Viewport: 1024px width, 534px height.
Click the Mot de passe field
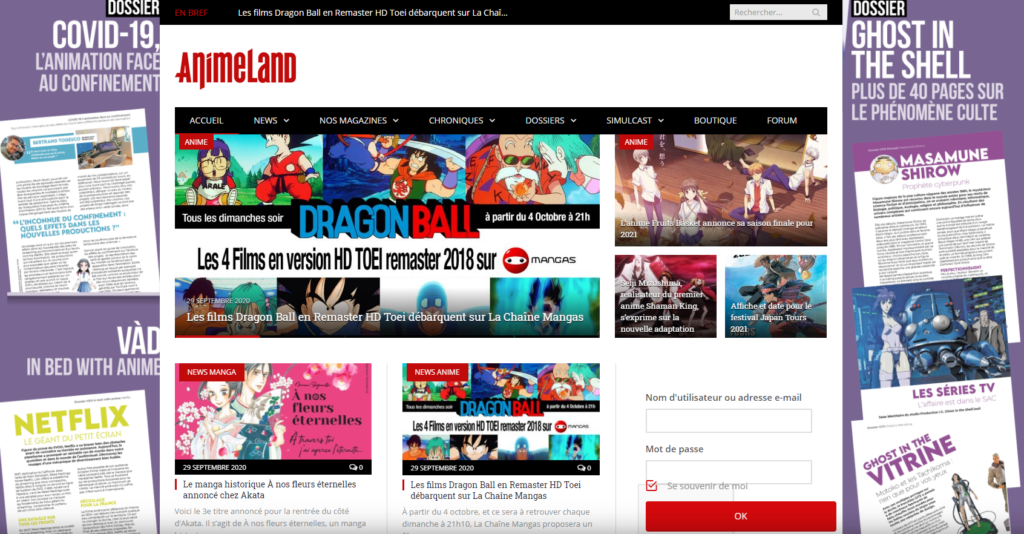(x=728, y=471)
